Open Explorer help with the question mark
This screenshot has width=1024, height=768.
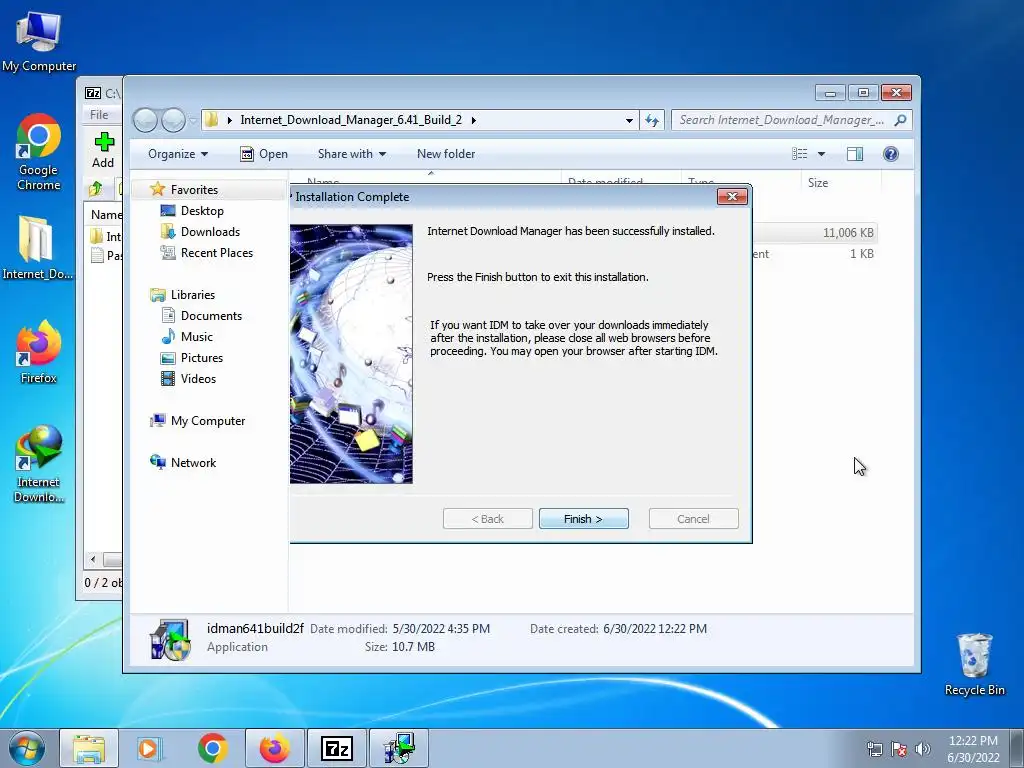890,154
